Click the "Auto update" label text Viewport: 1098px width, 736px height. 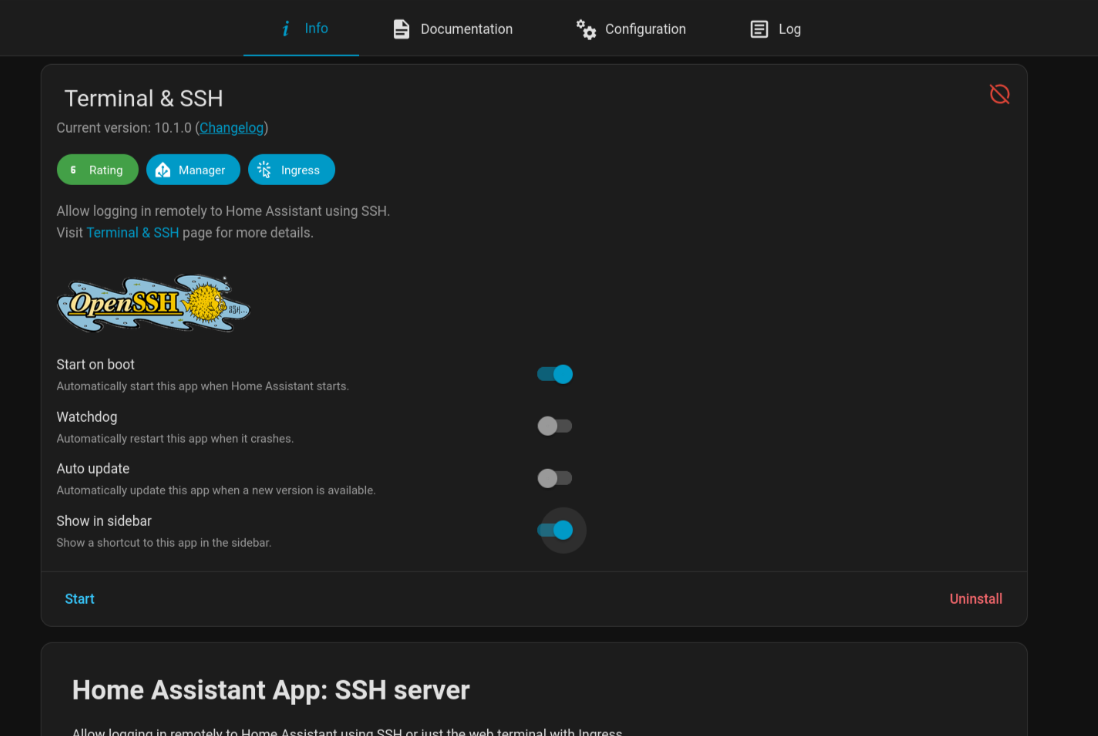point(93,468)
